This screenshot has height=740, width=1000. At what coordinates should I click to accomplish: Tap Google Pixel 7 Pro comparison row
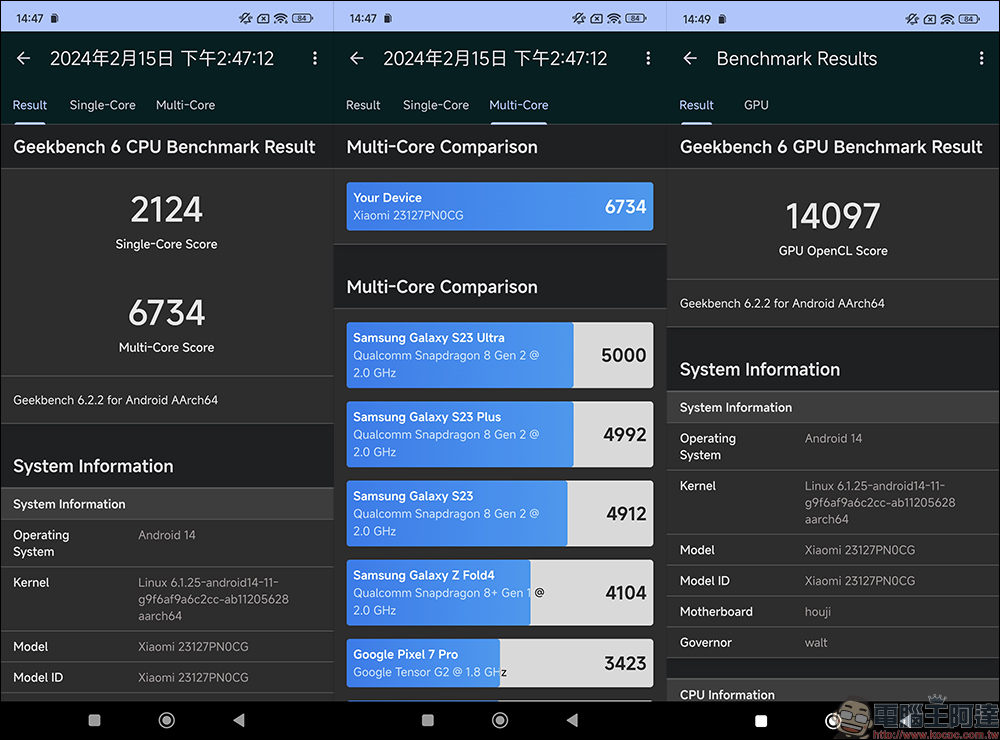click(500, 663)
